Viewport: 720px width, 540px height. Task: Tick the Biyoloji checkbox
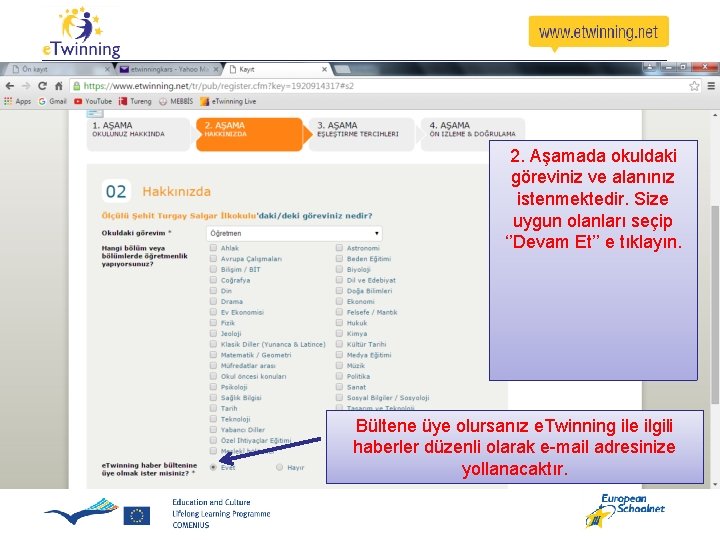(x=339, y=269)
